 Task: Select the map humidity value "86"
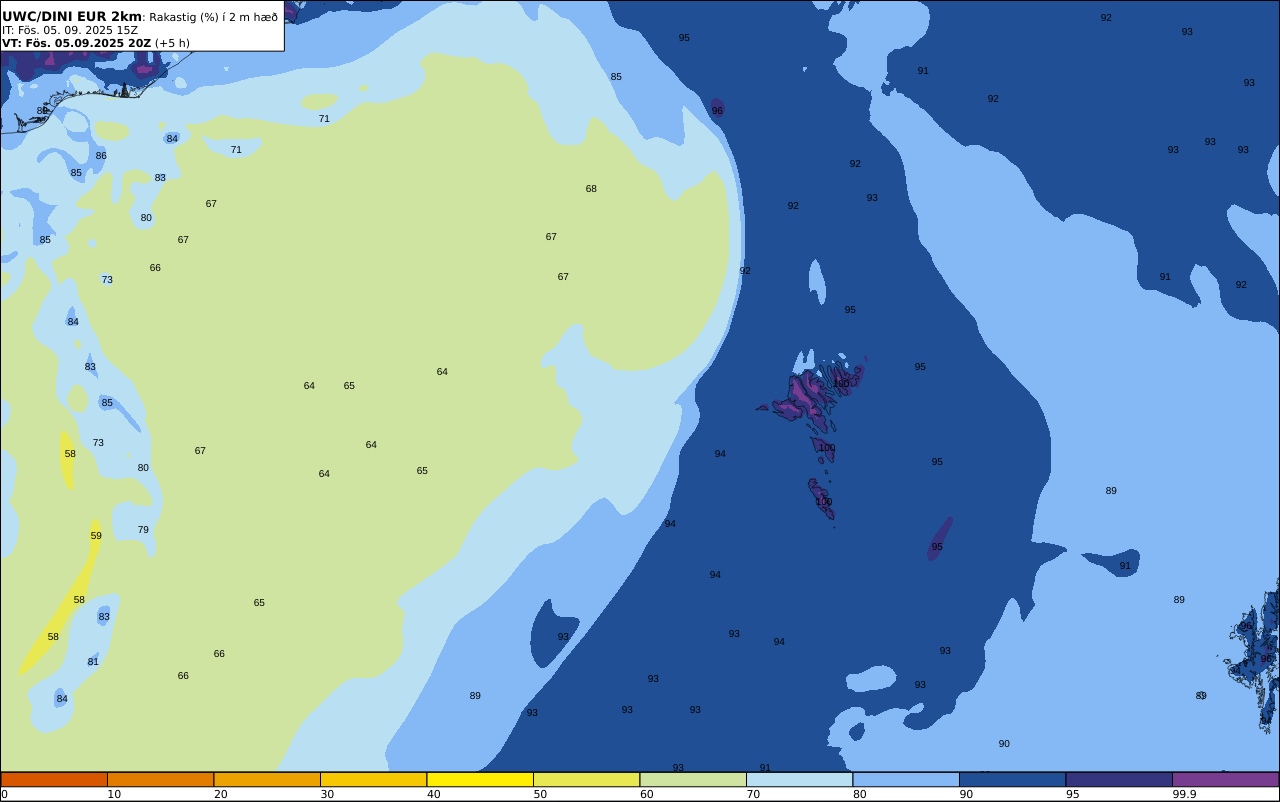click(x=101, y=156)
